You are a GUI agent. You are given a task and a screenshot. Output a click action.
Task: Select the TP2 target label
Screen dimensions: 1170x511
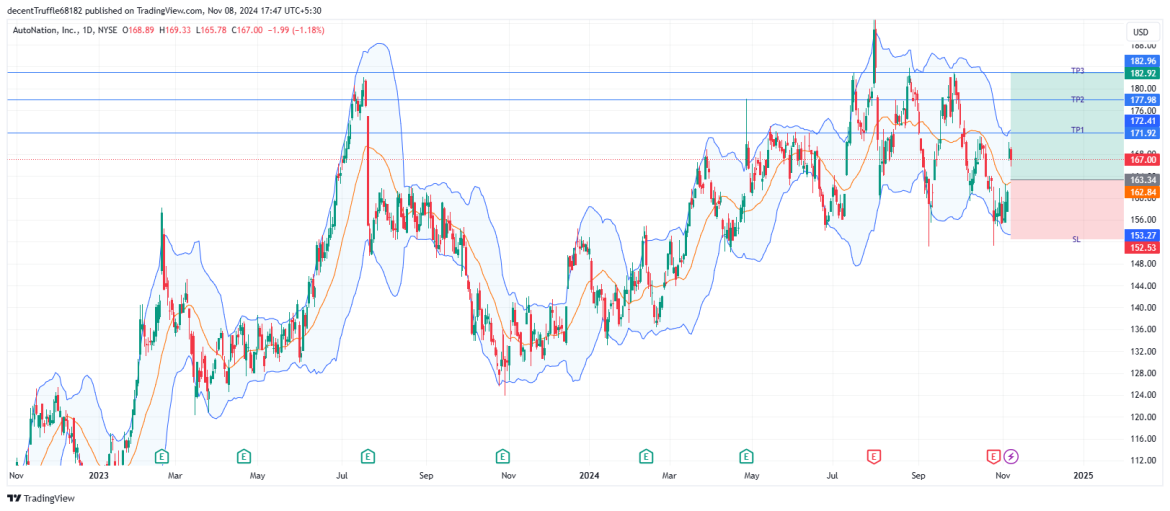point(1077,100)
